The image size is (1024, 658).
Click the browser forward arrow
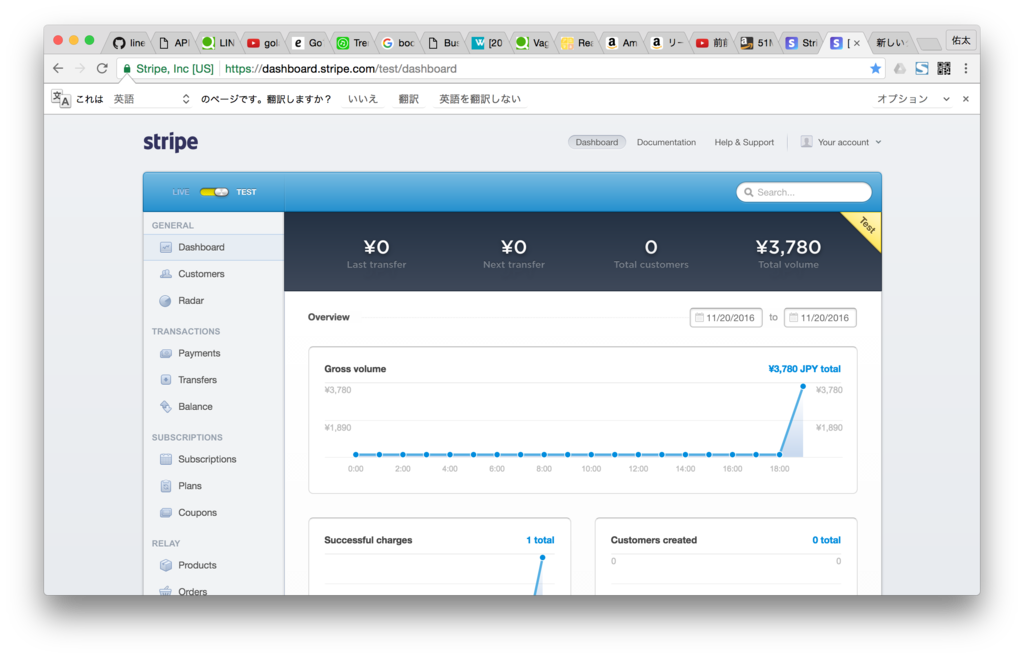pyautogui.click(x=80, y=69)
